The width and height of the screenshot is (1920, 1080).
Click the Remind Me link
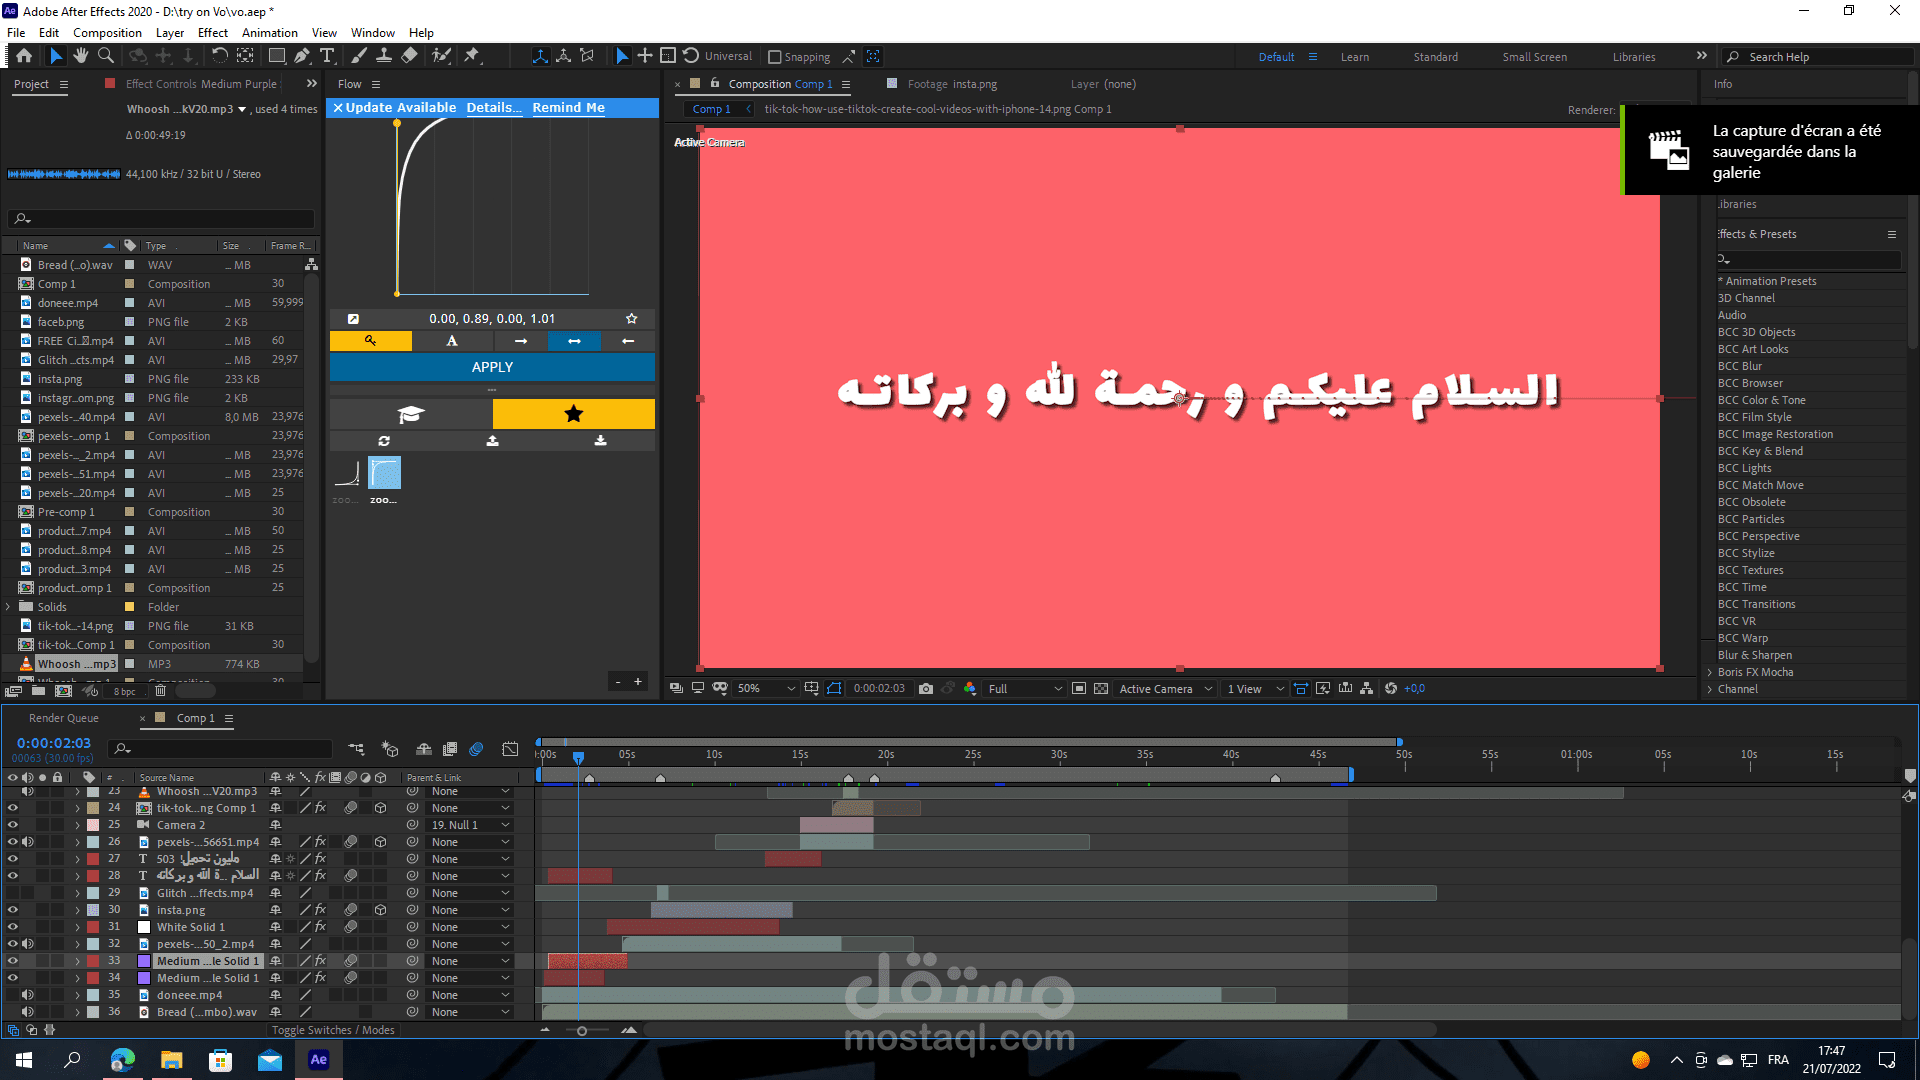point(568,108)
